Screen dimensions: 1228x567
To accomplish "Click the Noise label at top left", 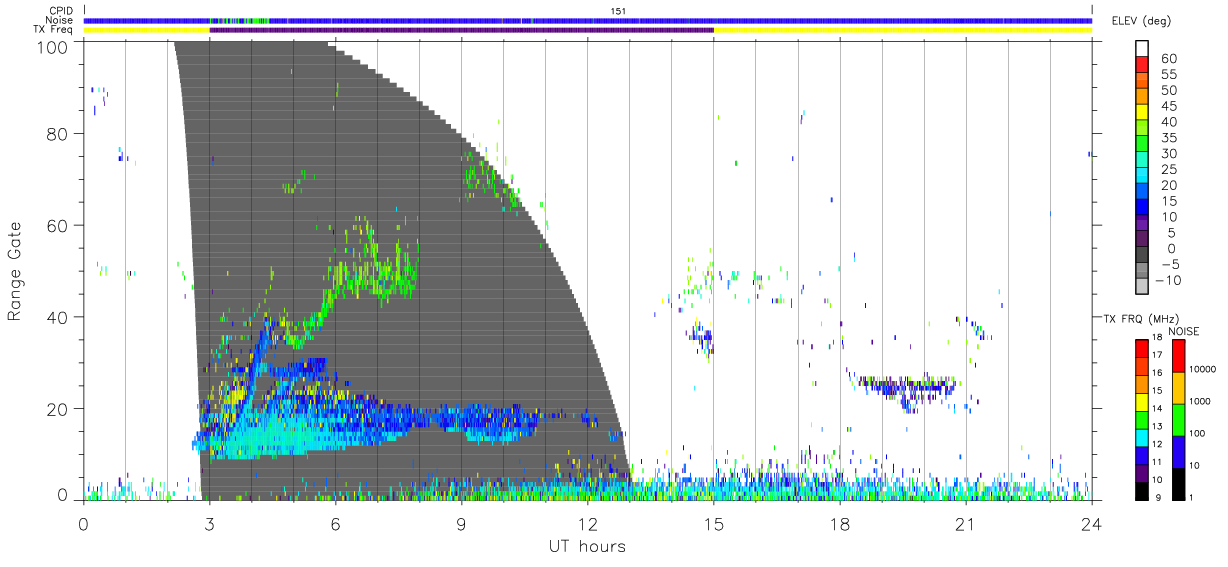I will coord(61,20).
